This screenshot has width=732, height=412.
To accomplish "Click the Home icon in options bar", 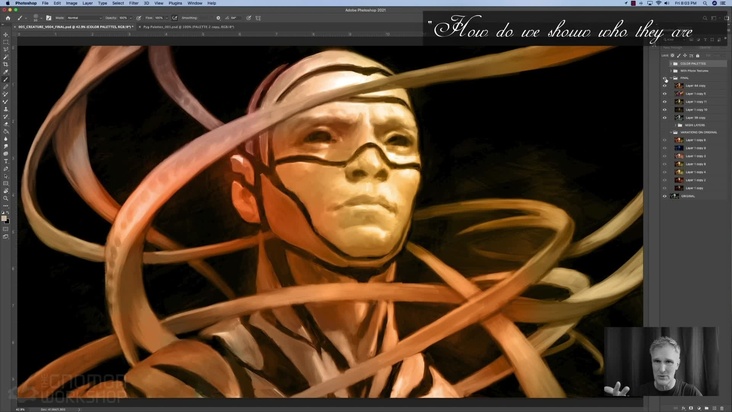I will [x=8, y=17].
